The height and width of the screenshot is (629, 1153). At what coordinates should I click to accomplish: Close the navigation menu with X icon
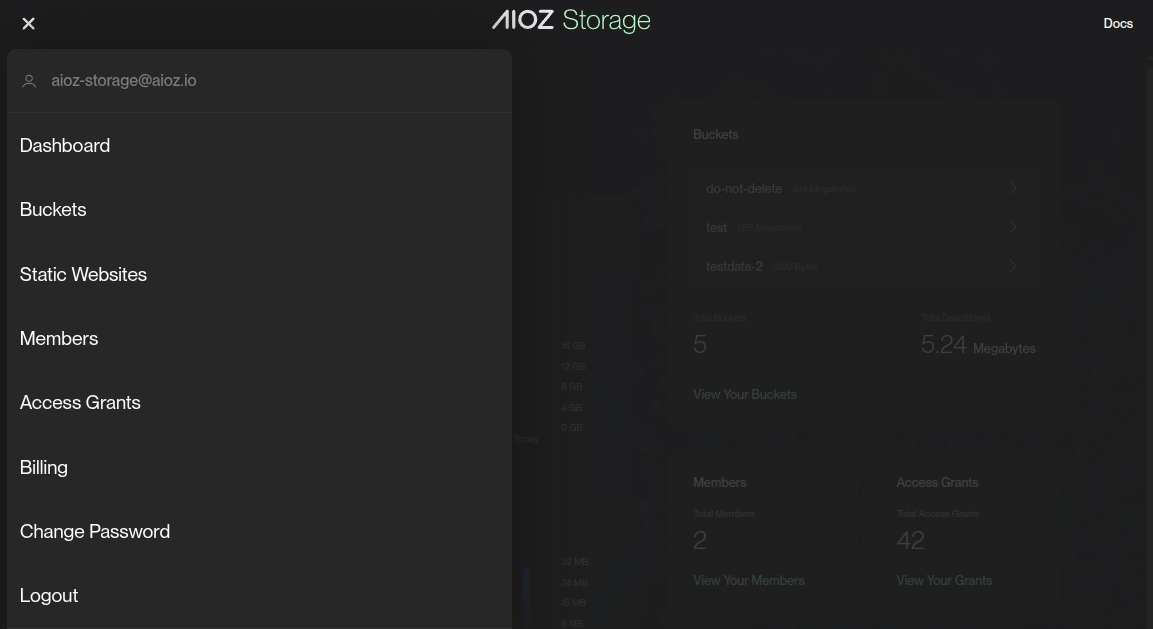tap(28, 23)
